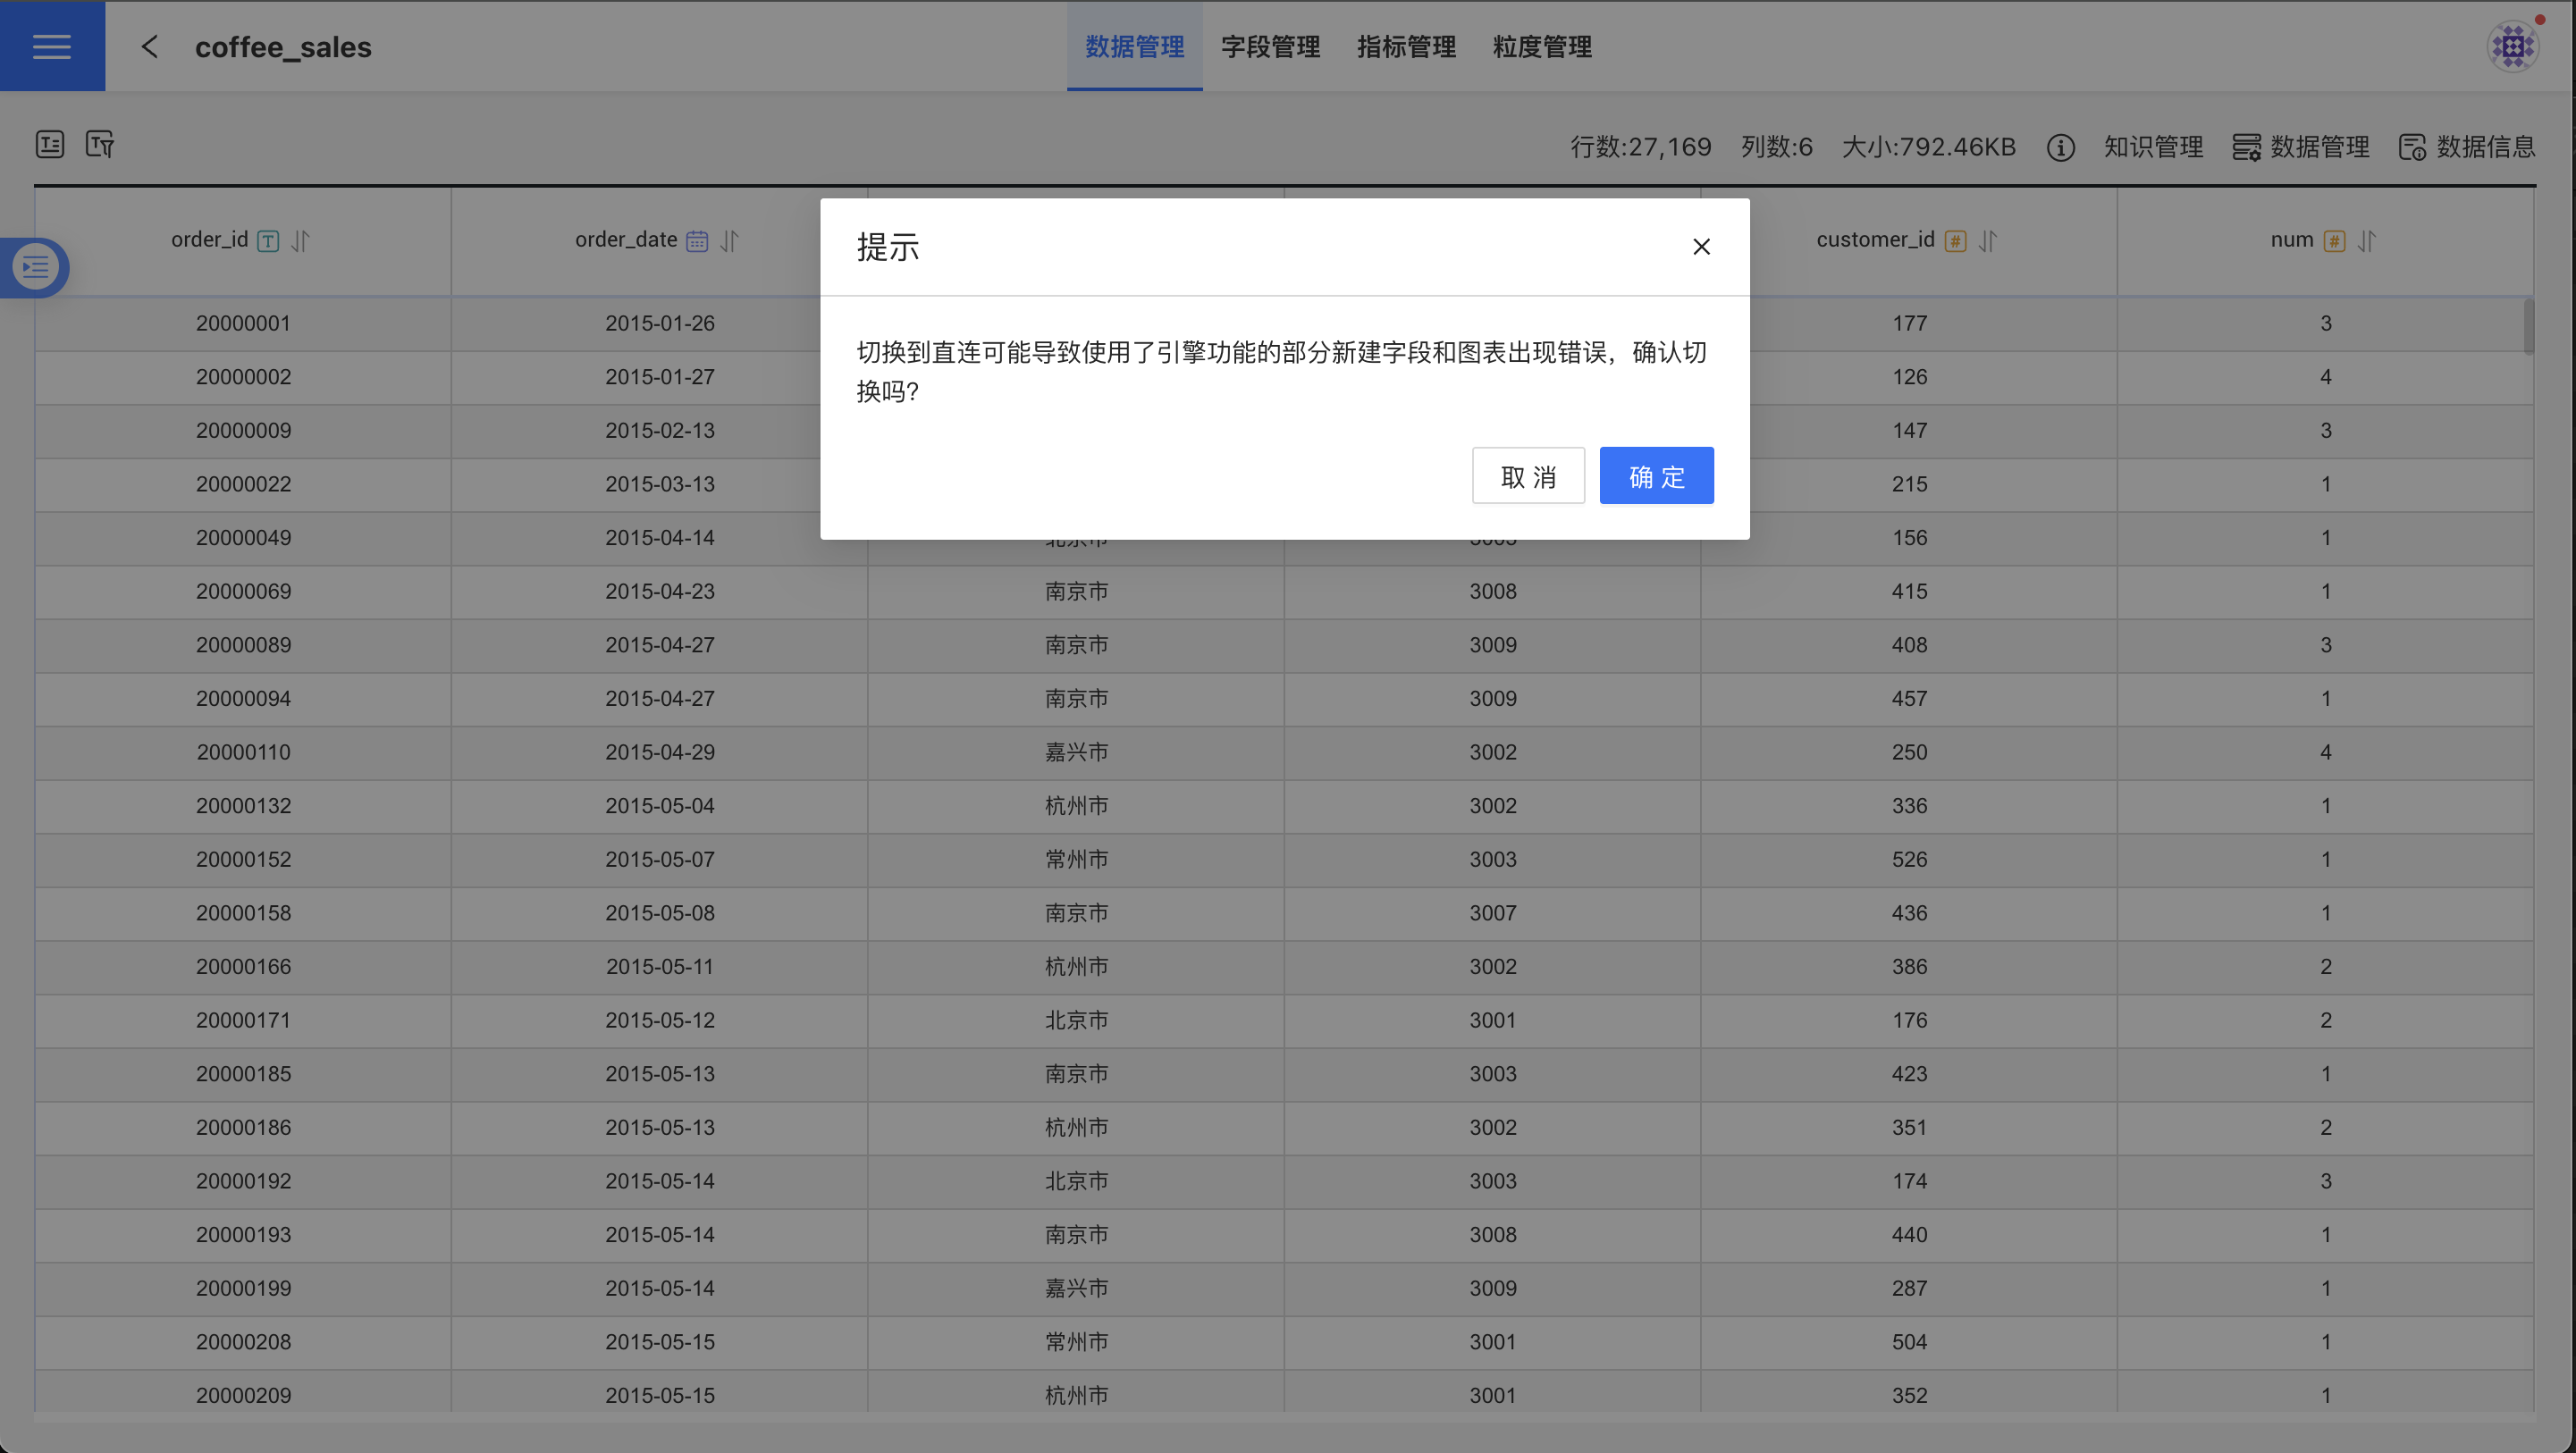Viewport: 2576px width, 1453px height.
Task: Sort the num column
Action: (x=2367, y=241)
